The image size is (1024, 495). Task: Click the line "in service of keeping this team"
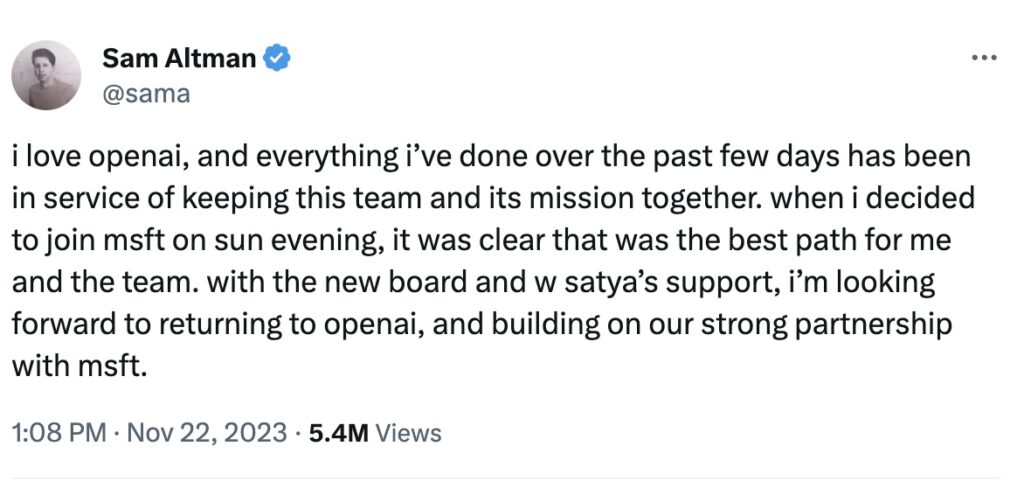[x=492, y=200]
